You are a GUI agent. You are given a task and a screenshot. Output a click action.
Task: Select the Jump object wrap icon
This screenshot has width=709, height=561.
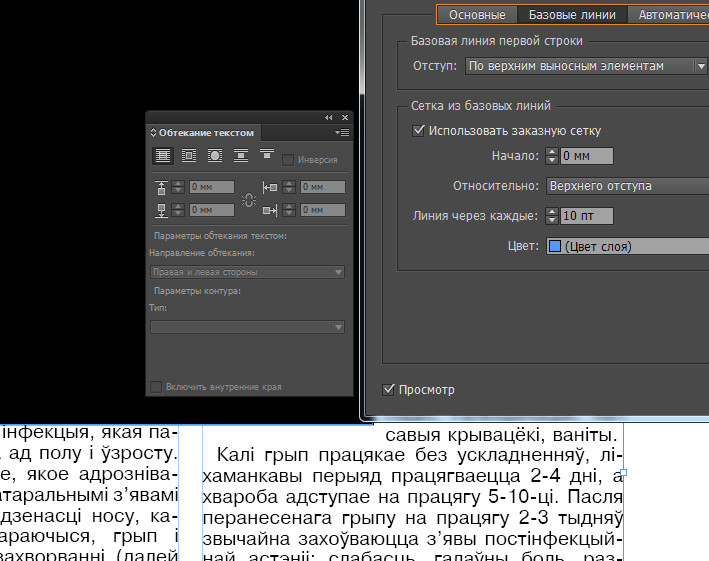[x=241, y=156]
